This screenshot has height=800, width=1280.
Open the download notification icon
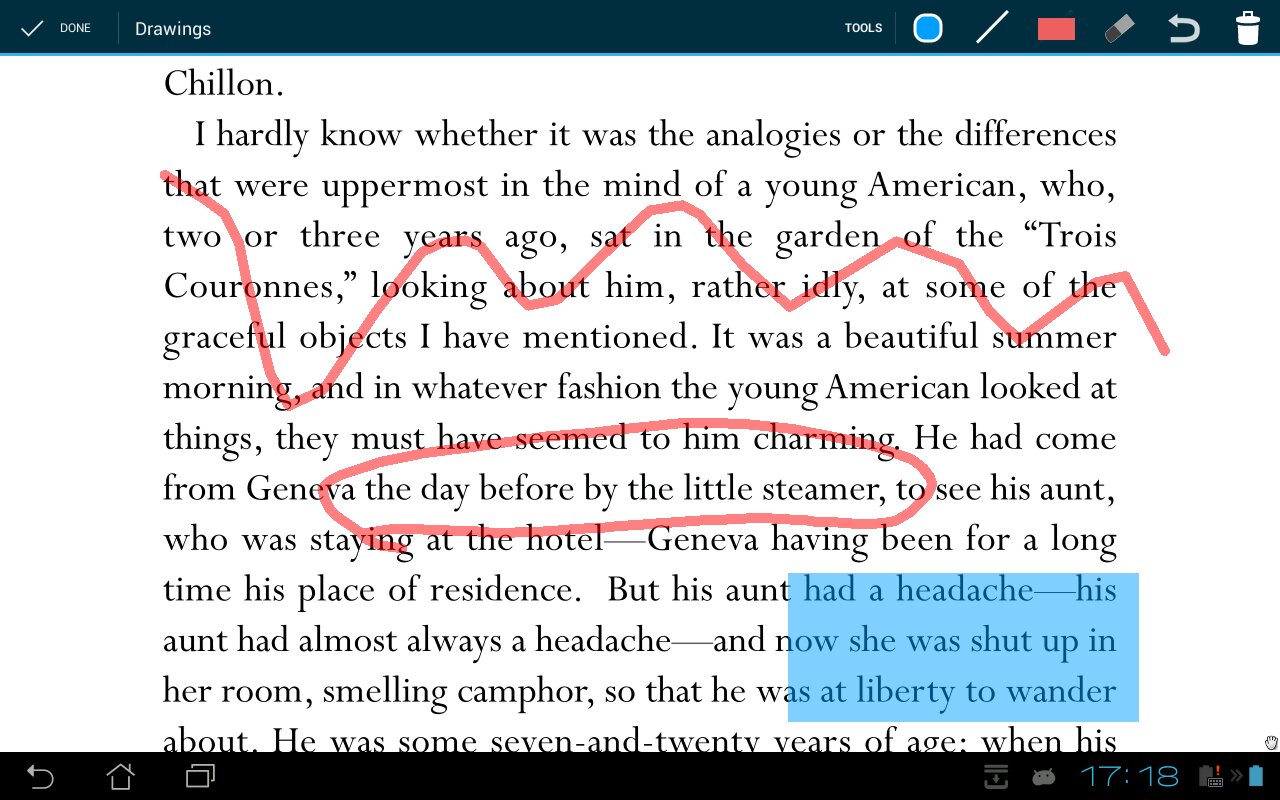pyautogui.click(x=996, y=776)
